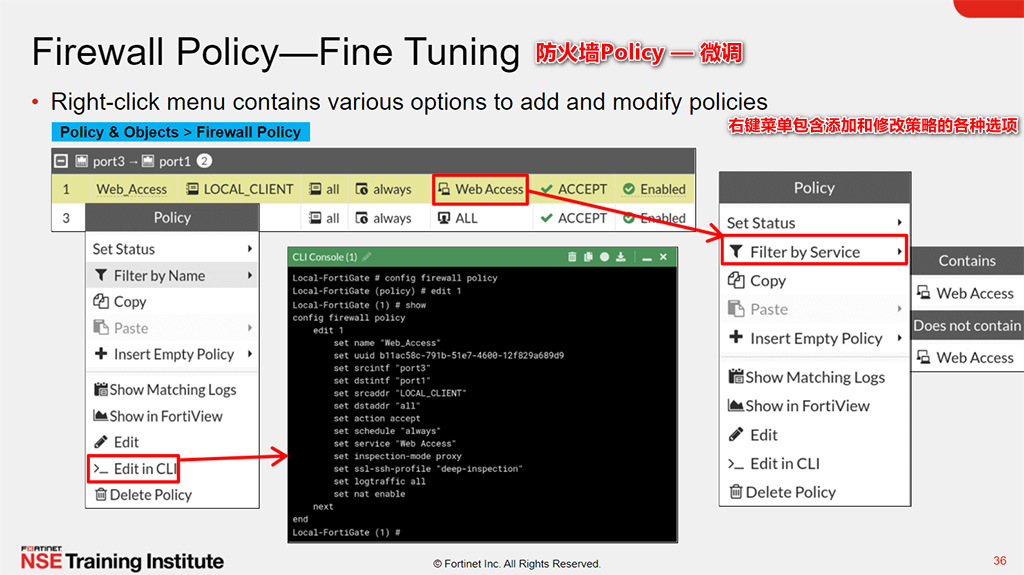
Task: Click Copy in the right Policy menu
Action: pos(814,280)
